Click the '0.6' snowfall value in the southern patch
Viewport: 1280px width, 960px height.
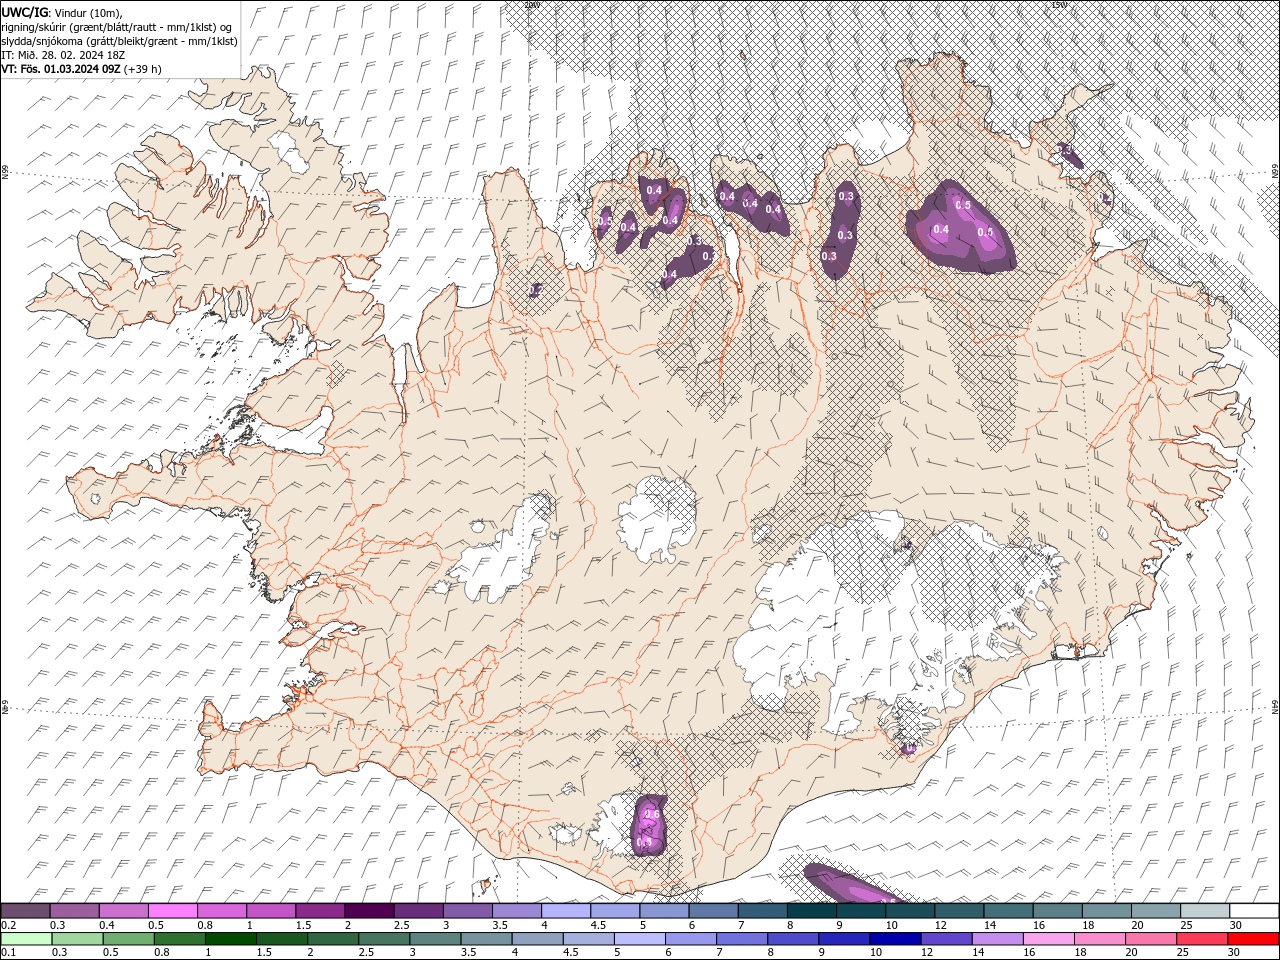click(652, 815)
